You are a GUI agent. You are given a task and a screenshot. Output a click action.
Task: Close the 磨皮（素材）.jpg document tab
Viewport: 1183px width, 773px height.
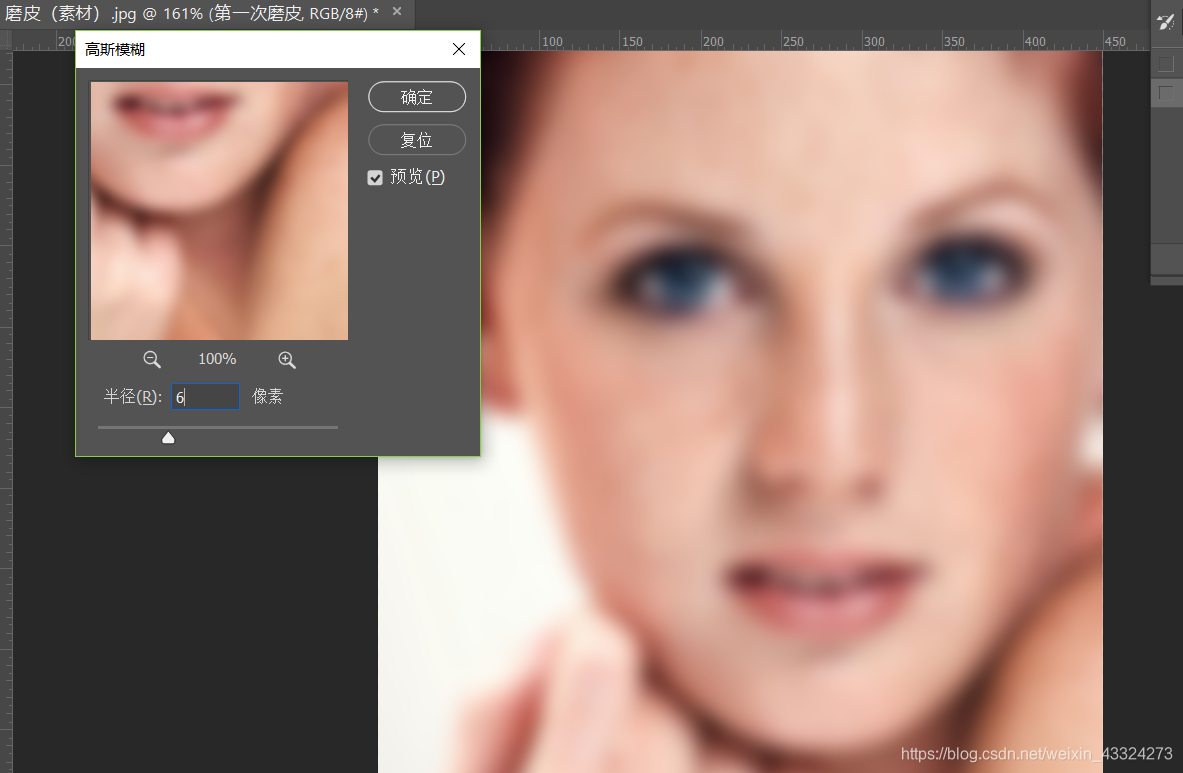click(397, 11)
